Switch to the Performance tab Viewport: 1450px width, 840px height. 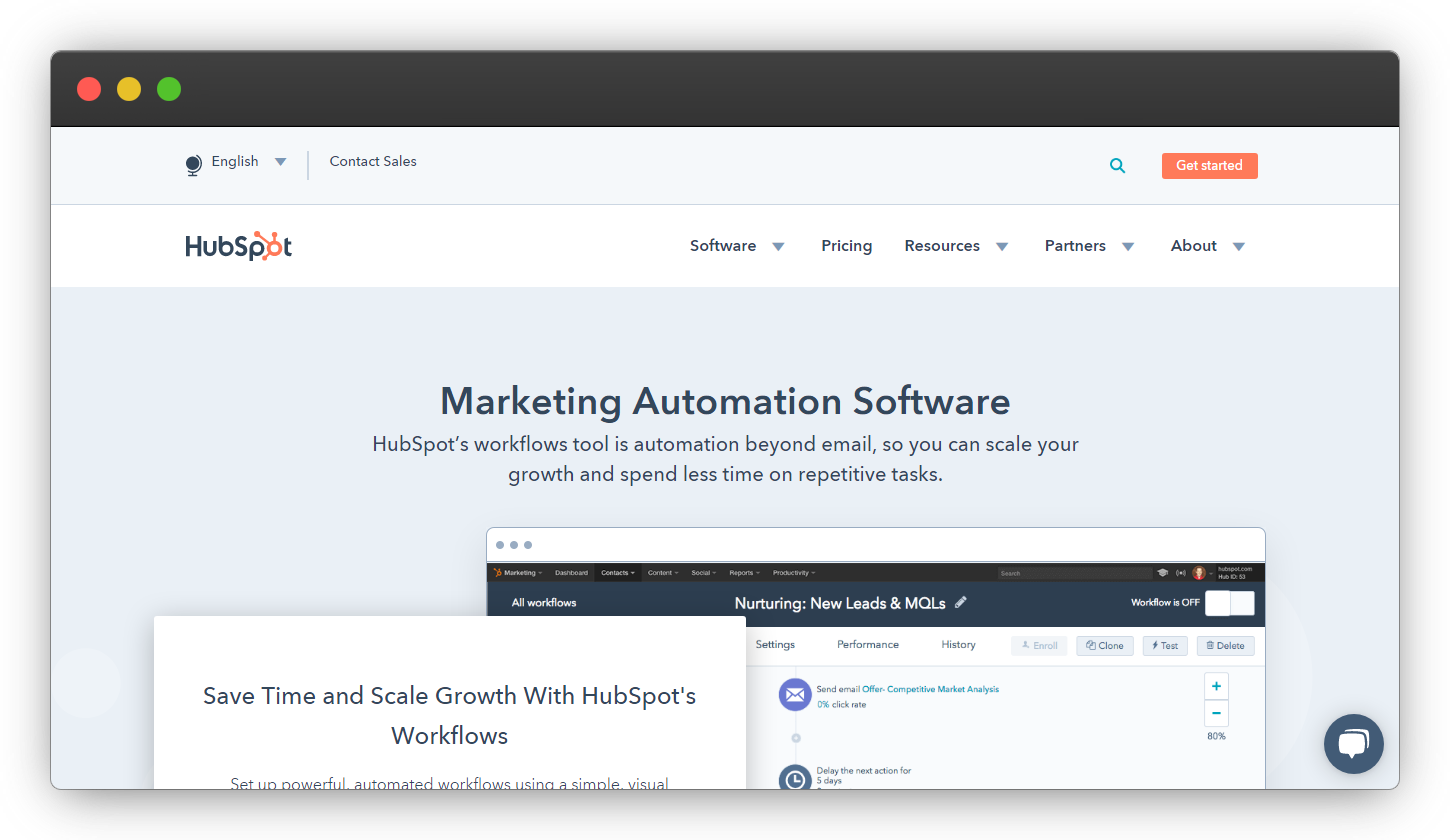868,645
